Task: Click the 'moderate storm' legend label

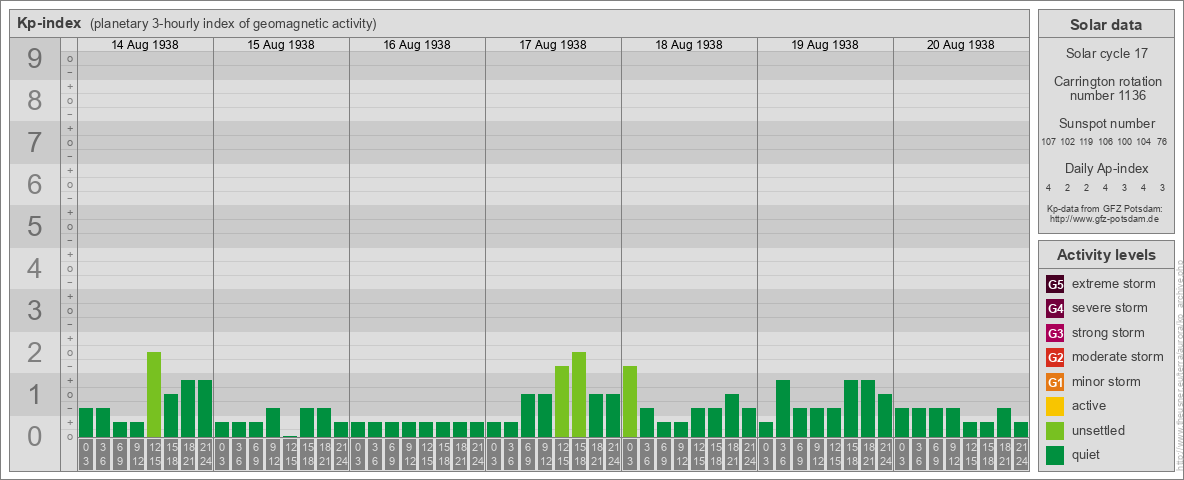Action: 1118,356
